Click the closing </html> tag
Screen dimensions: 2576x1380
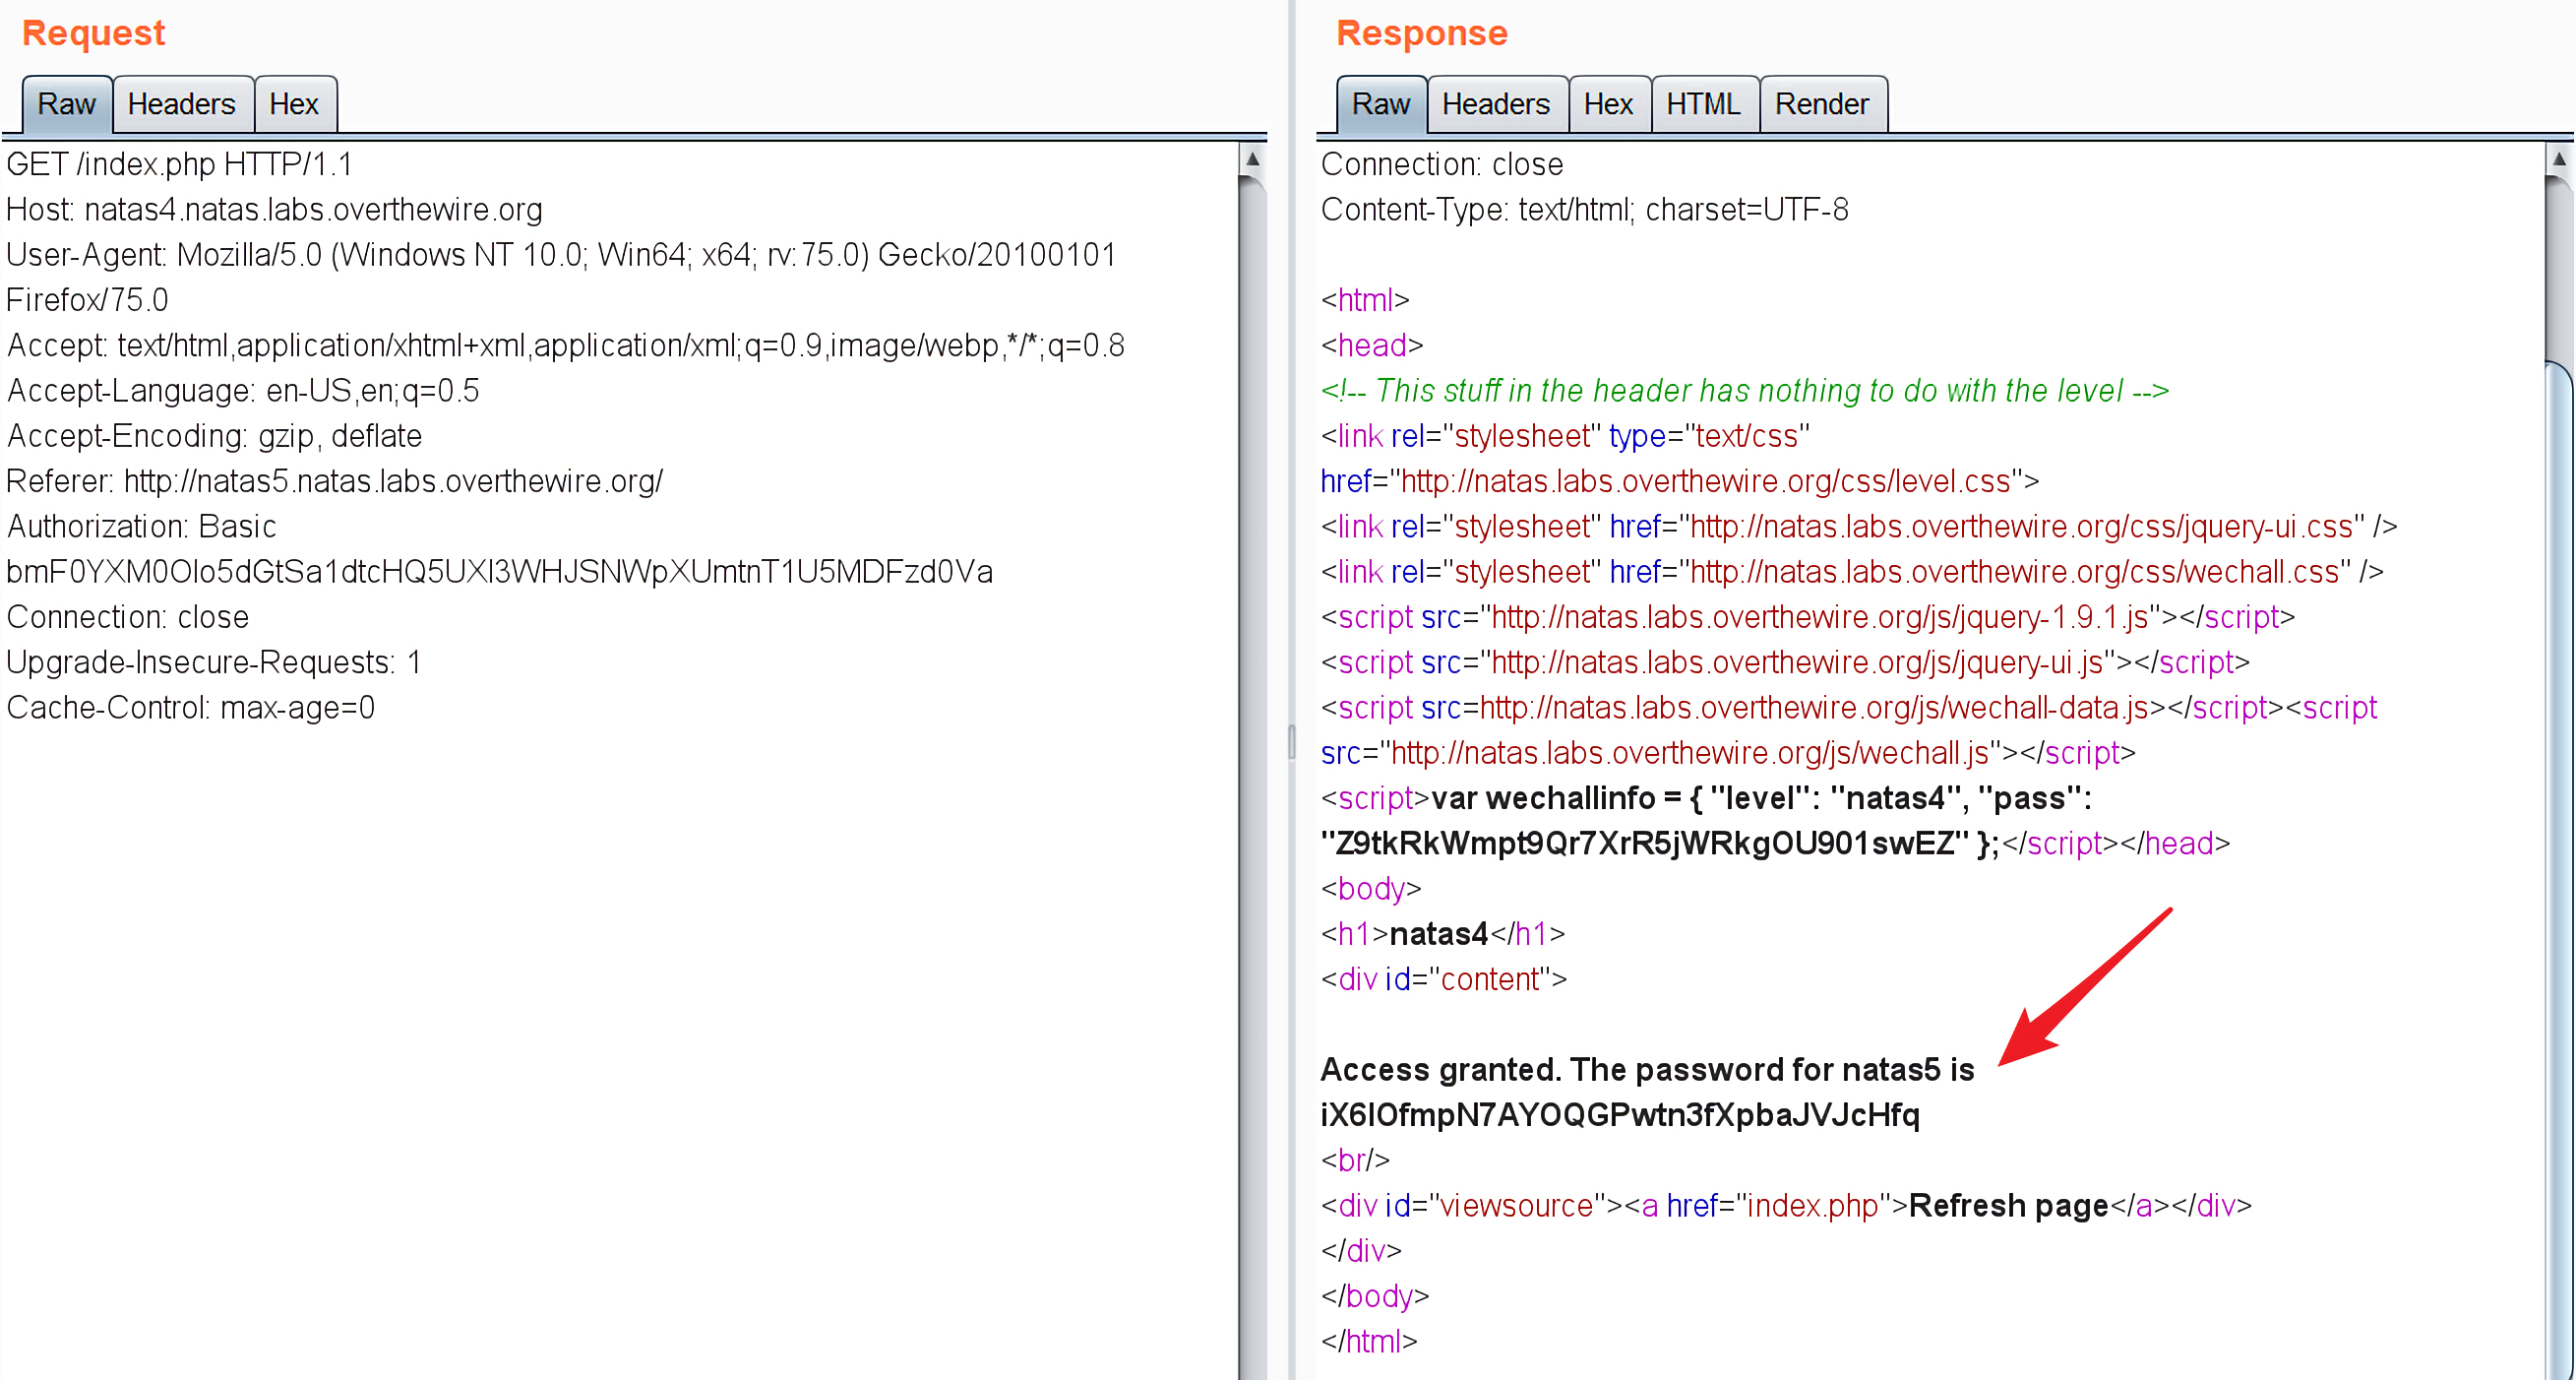(x=1369, y=1341)
